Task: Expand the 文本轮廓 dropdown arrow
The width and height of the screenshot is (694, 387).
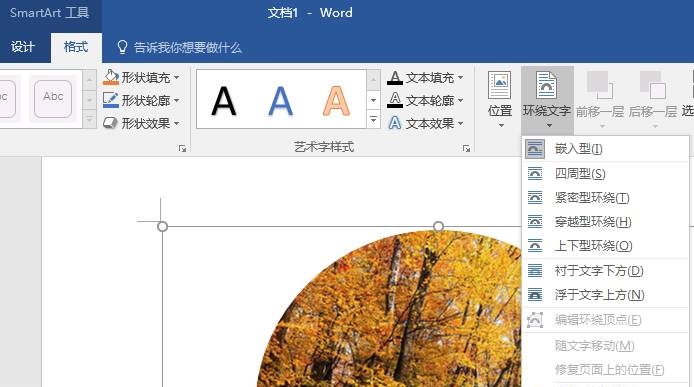Action: click(x=460, y=101)
